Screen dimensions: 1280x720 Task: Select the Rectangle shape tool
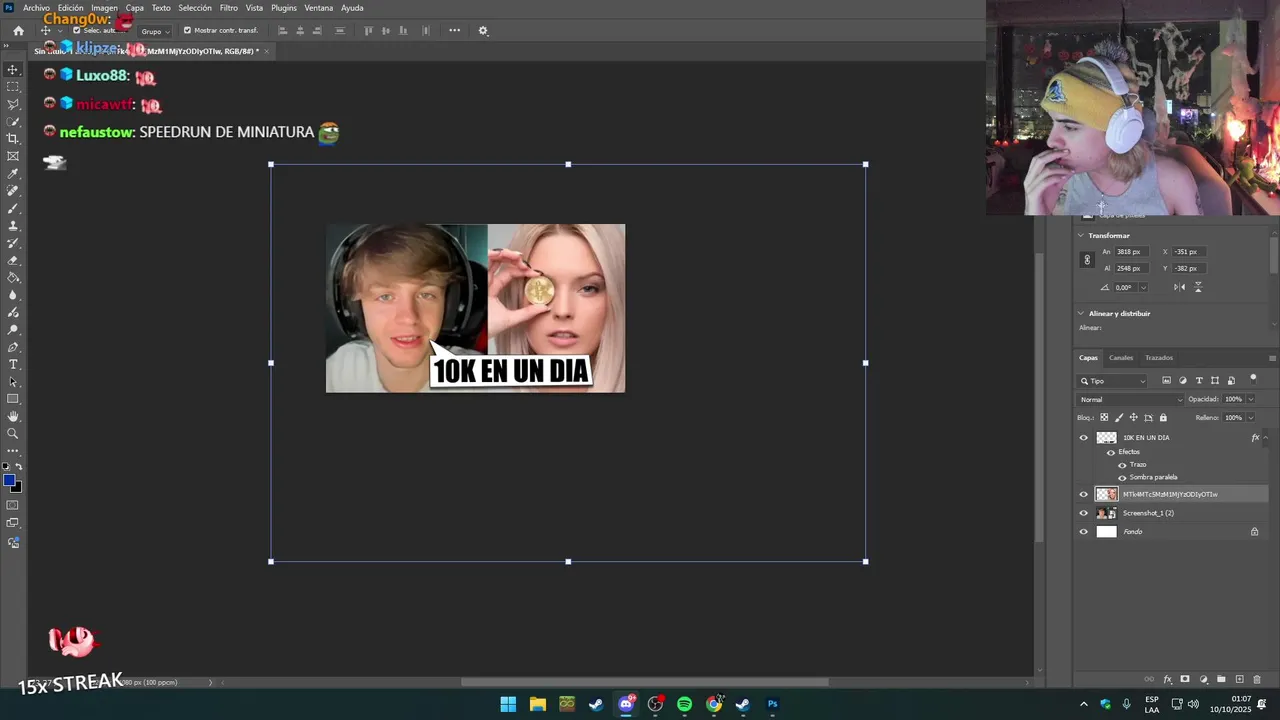13,399
